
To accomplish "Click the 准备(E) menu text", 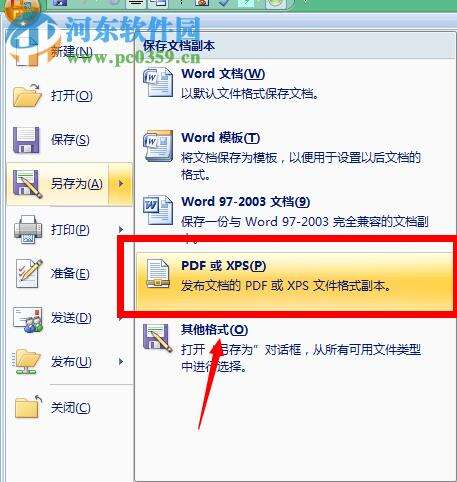I will [70, 274].
